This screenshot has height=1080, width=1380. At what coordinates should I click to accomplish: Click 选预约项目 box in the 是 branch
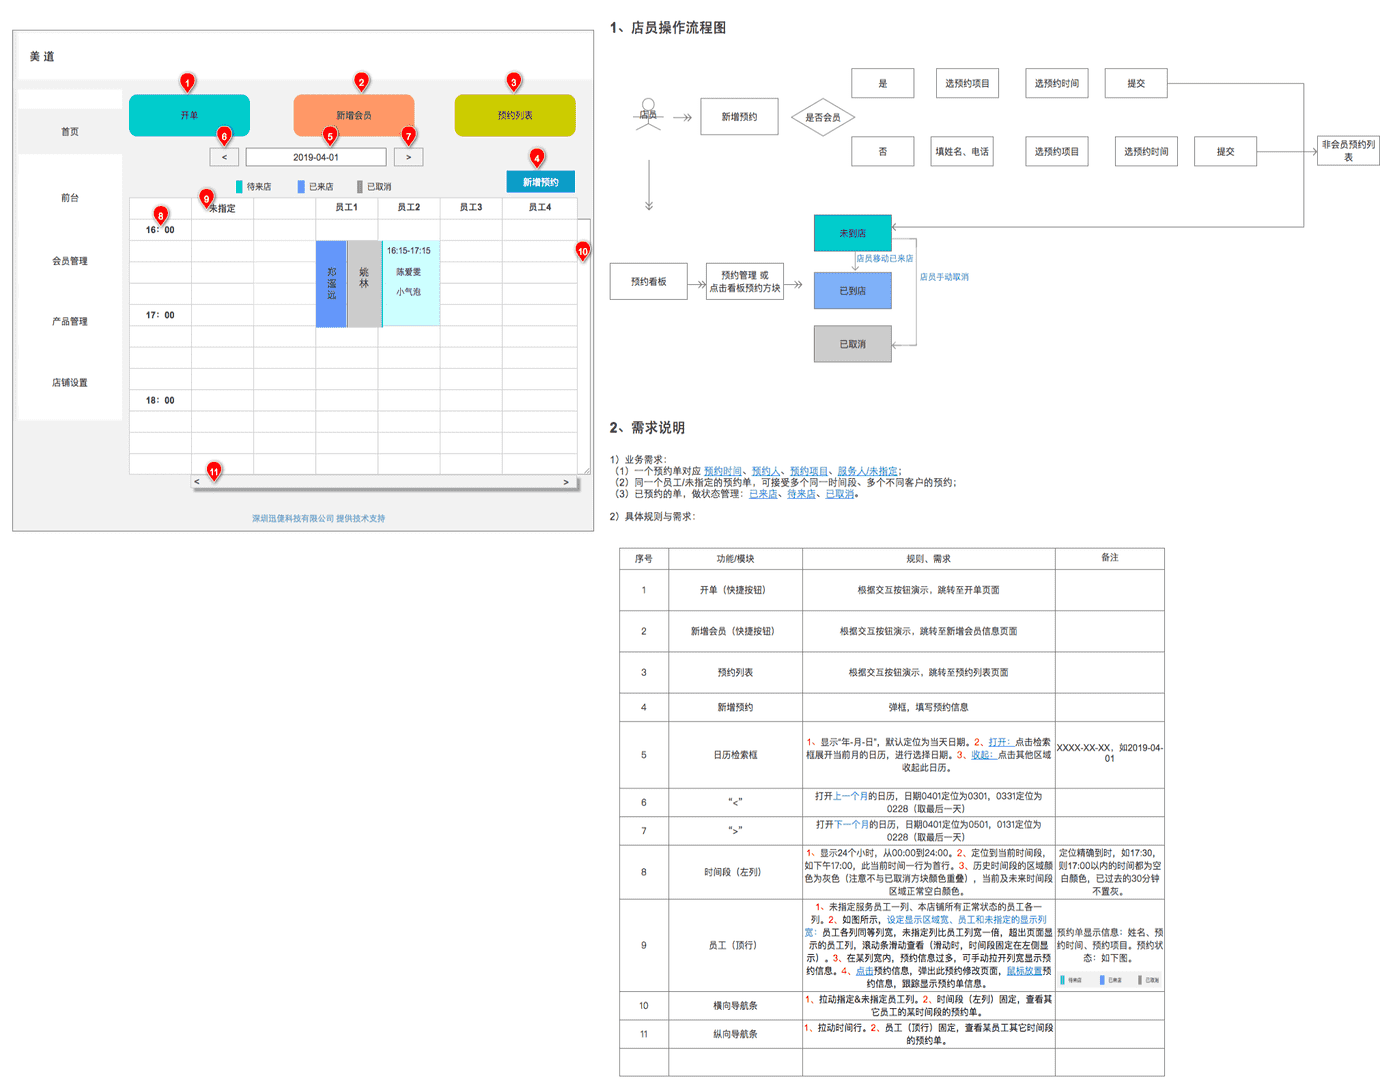(967, 83)
